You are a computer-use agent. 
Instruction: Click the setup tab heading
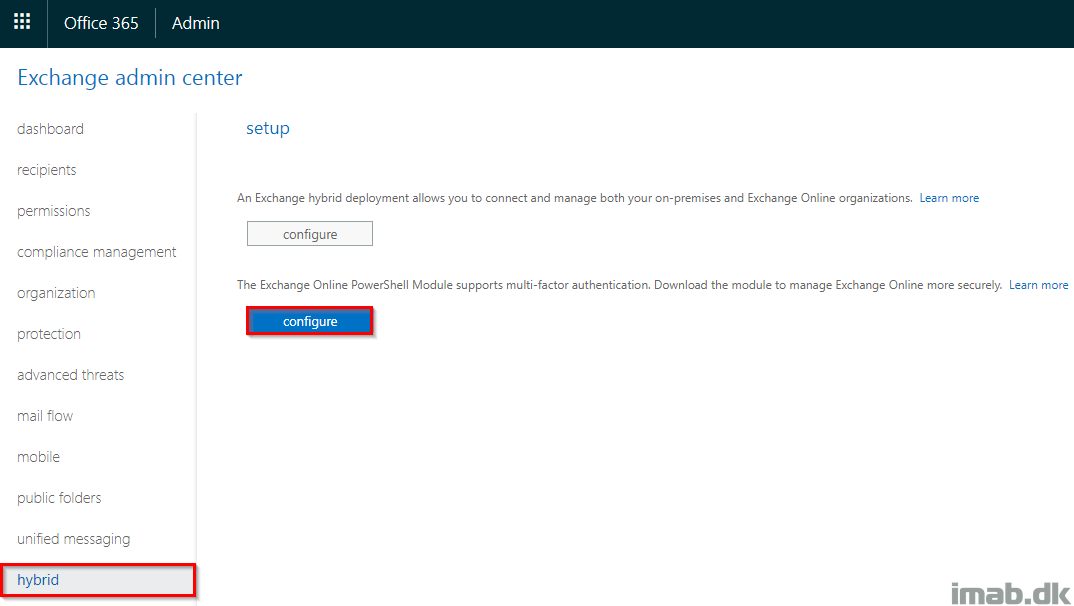[x=268, y=128]
